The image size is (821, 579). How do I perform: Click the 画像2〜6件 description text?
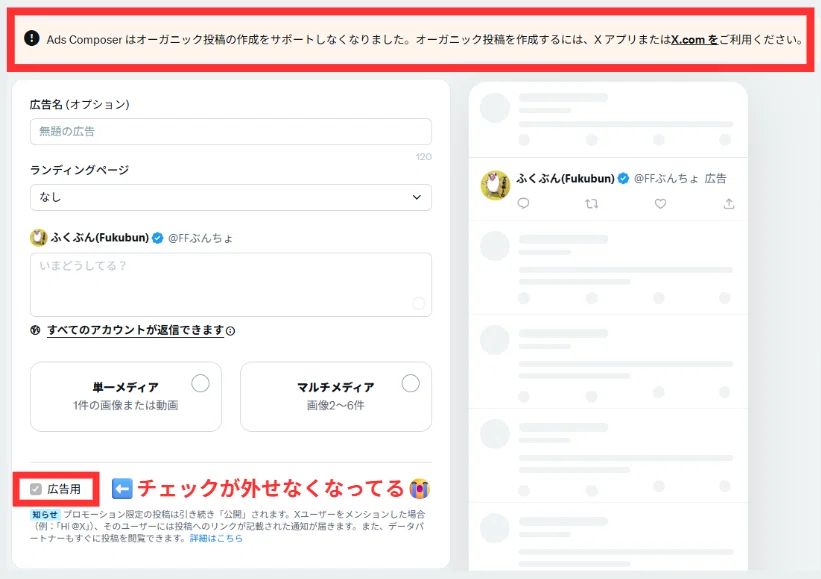[336, 405]
